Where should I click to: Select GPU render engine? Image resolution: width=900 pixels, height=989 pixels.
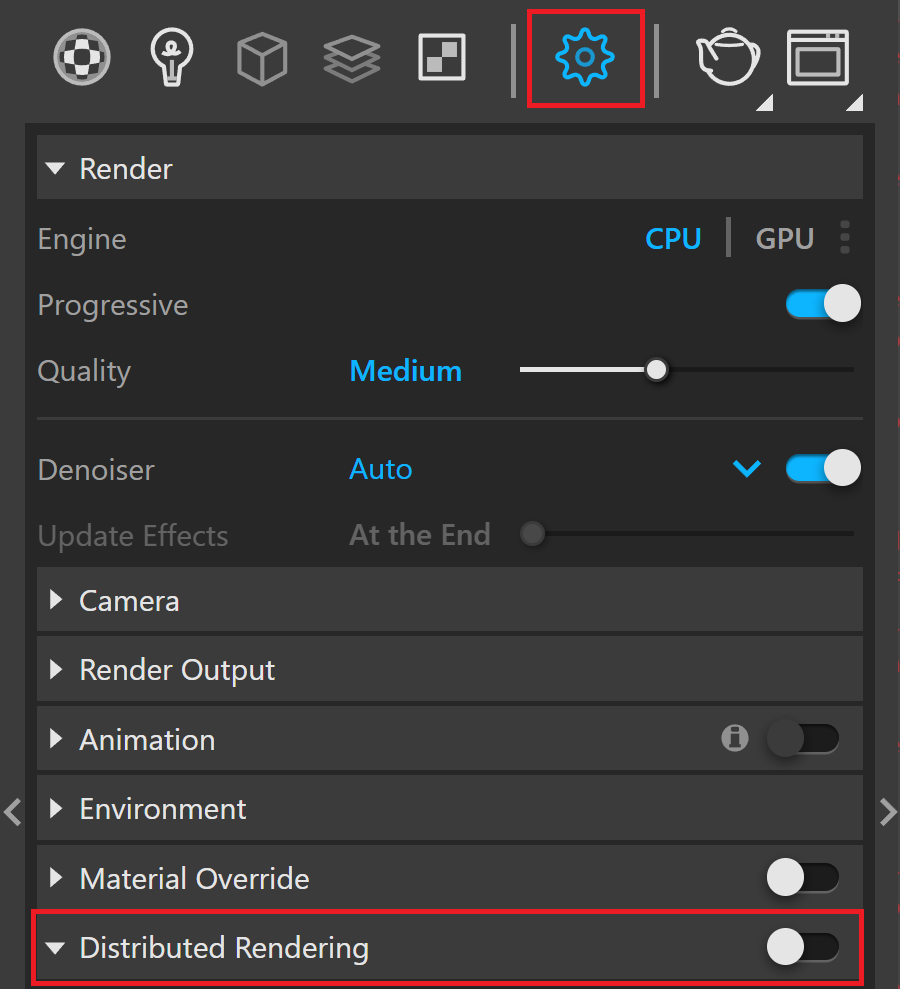[785, 238]
